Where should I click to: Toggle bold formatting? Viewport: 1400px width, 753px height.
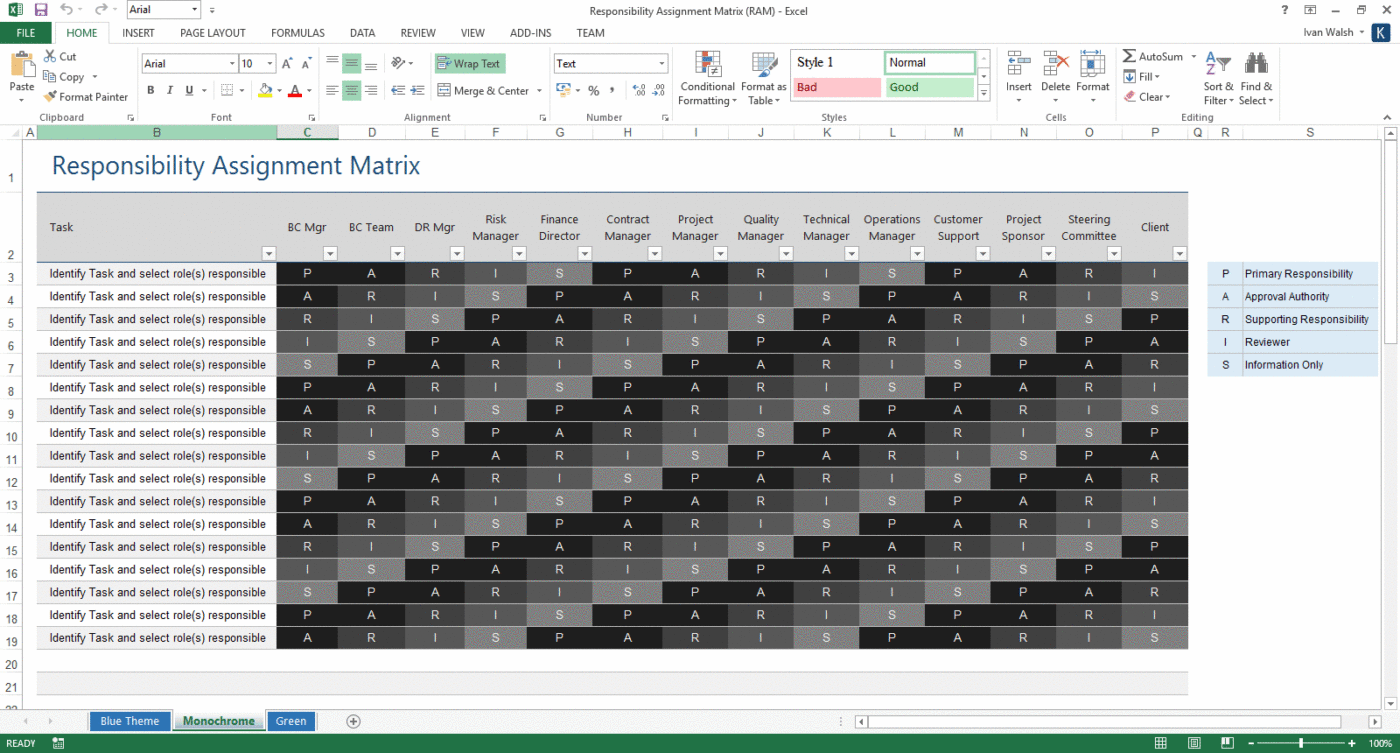tap(151, 90)
